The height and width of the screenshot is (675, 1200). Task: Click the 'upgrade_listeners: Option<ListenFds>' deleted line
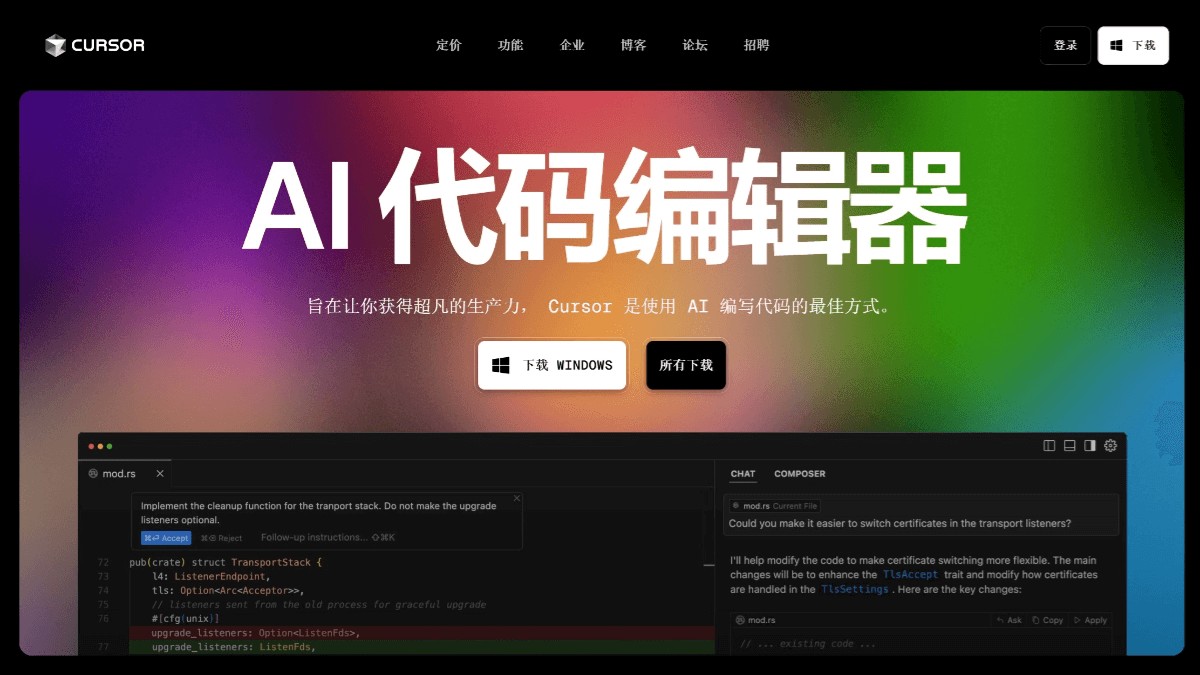pos(255,633)
